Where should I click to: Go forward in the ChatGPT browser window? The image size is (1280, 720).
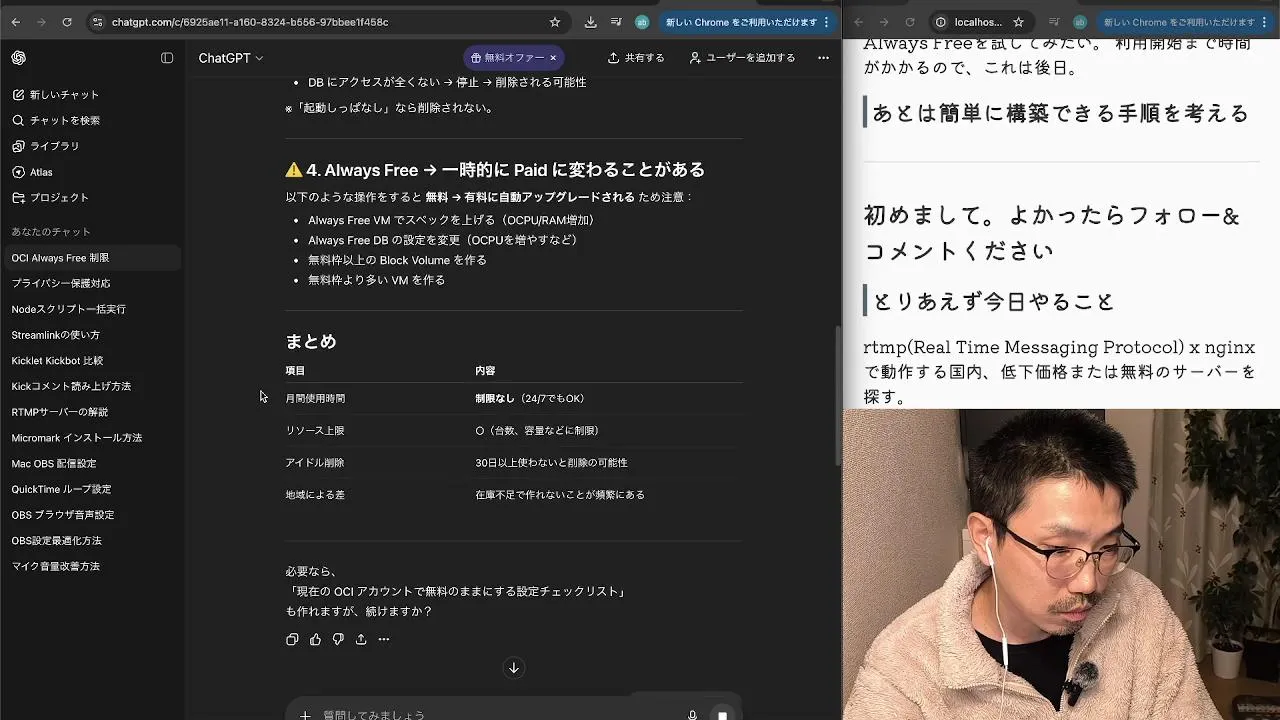tap(41, 22)
